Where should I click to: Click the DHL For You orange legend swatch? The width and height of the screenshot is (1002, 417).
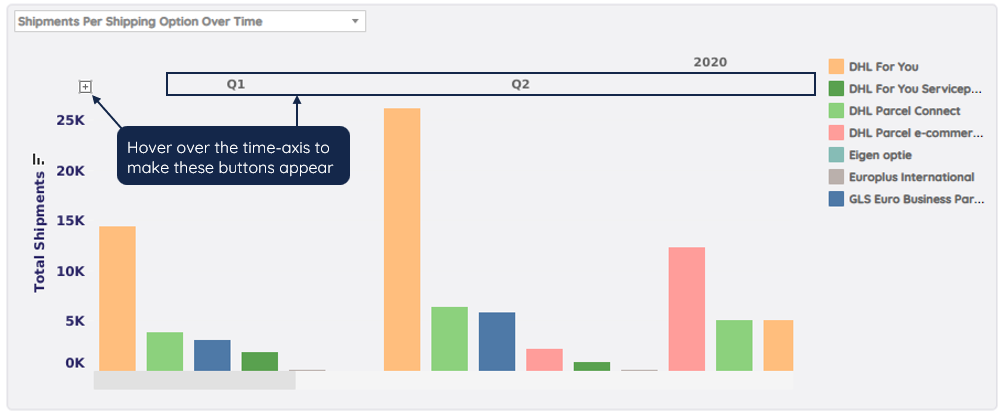pos(836,66)
